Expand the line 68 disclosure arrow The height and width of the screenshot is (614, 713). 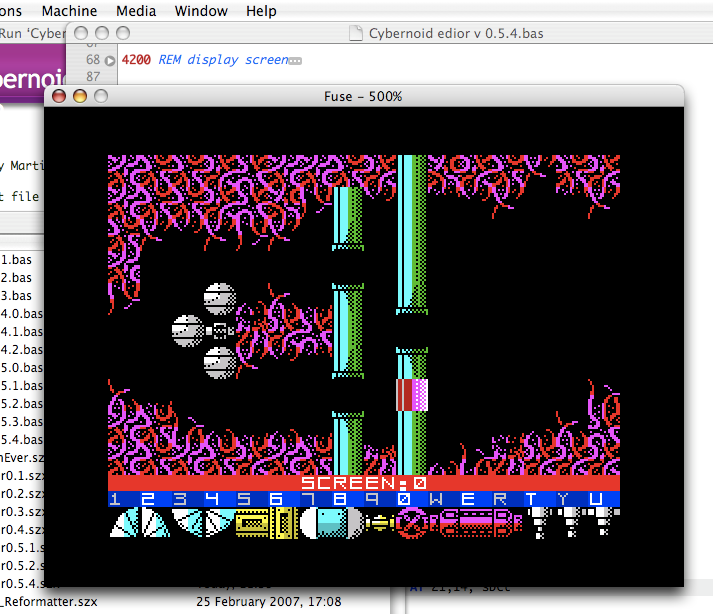[x=110, y=60]
